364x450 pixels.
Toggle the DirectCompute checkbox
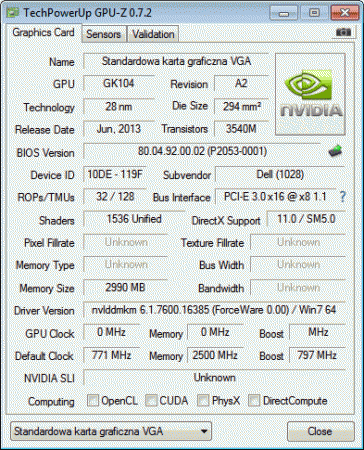(254, 400)
